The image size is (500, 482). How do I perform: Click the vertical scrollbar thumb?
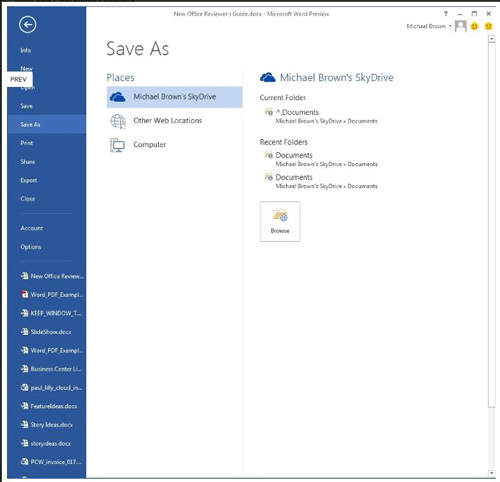[x=491, y=225]
